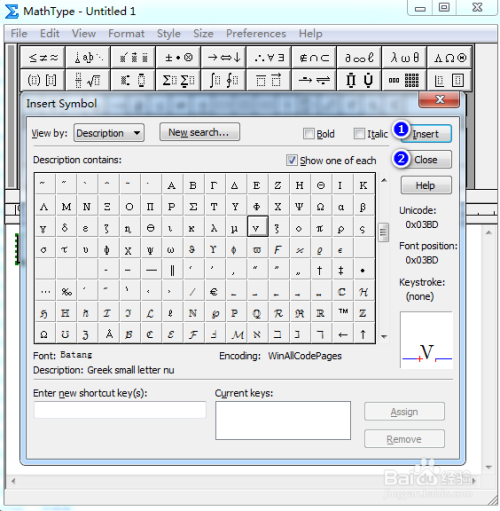Click the symbol grid scrollbar thumb
The height and width of the screenshot is (511, 500).
coord(383,232)
